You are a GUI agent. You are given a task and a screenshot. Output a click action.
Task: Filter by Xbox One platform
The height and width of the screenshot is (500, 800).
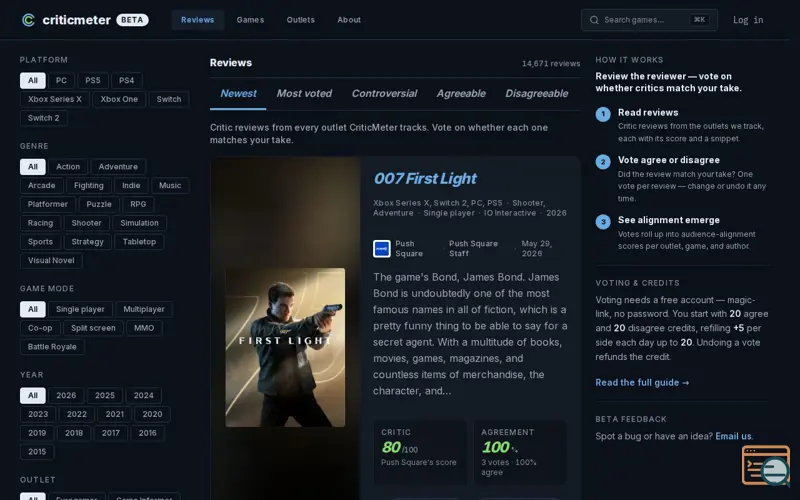(119, 99)
